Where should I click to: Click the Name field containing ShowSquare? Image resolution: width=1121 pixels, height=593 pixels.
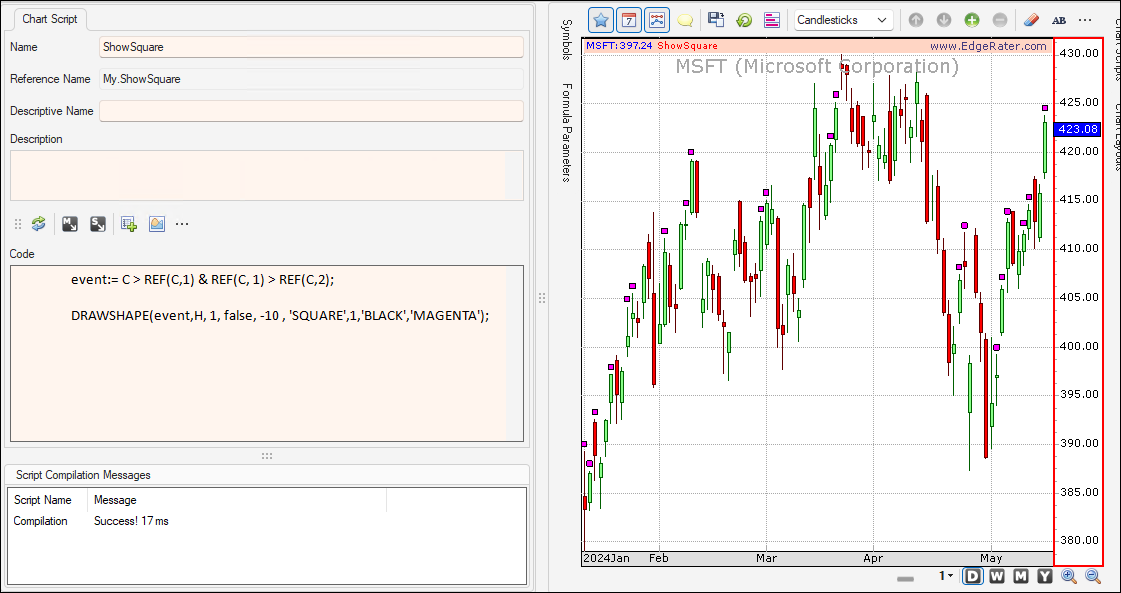click(x=311, y=47)
